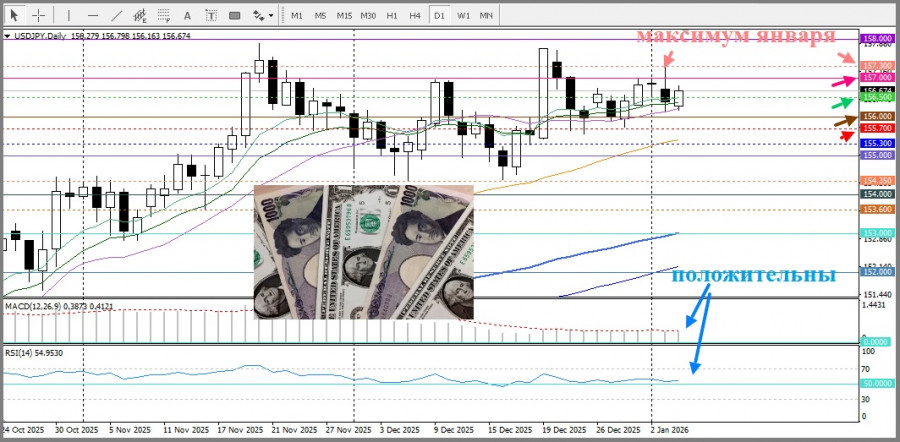Pick the horizontal line drawing tool
This screenshot has height=442, width=900.
[92, 15]
